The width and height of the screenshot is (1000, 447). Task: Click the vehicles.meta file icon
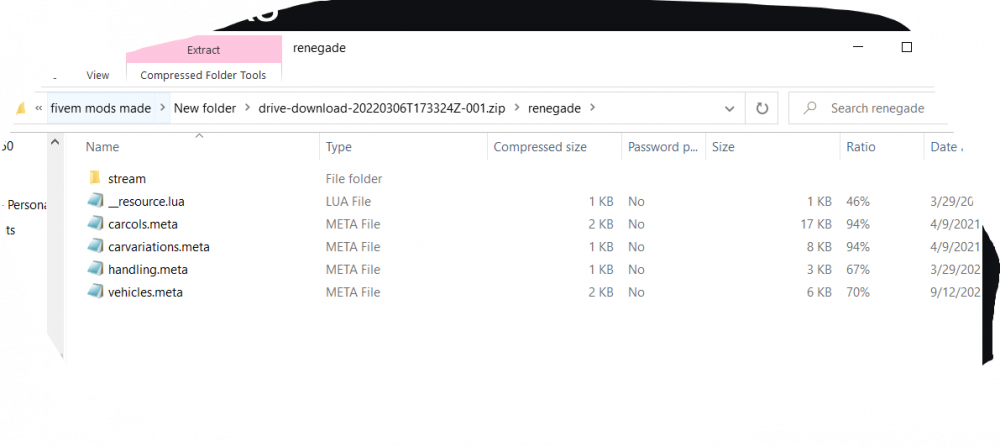(95, 292)
